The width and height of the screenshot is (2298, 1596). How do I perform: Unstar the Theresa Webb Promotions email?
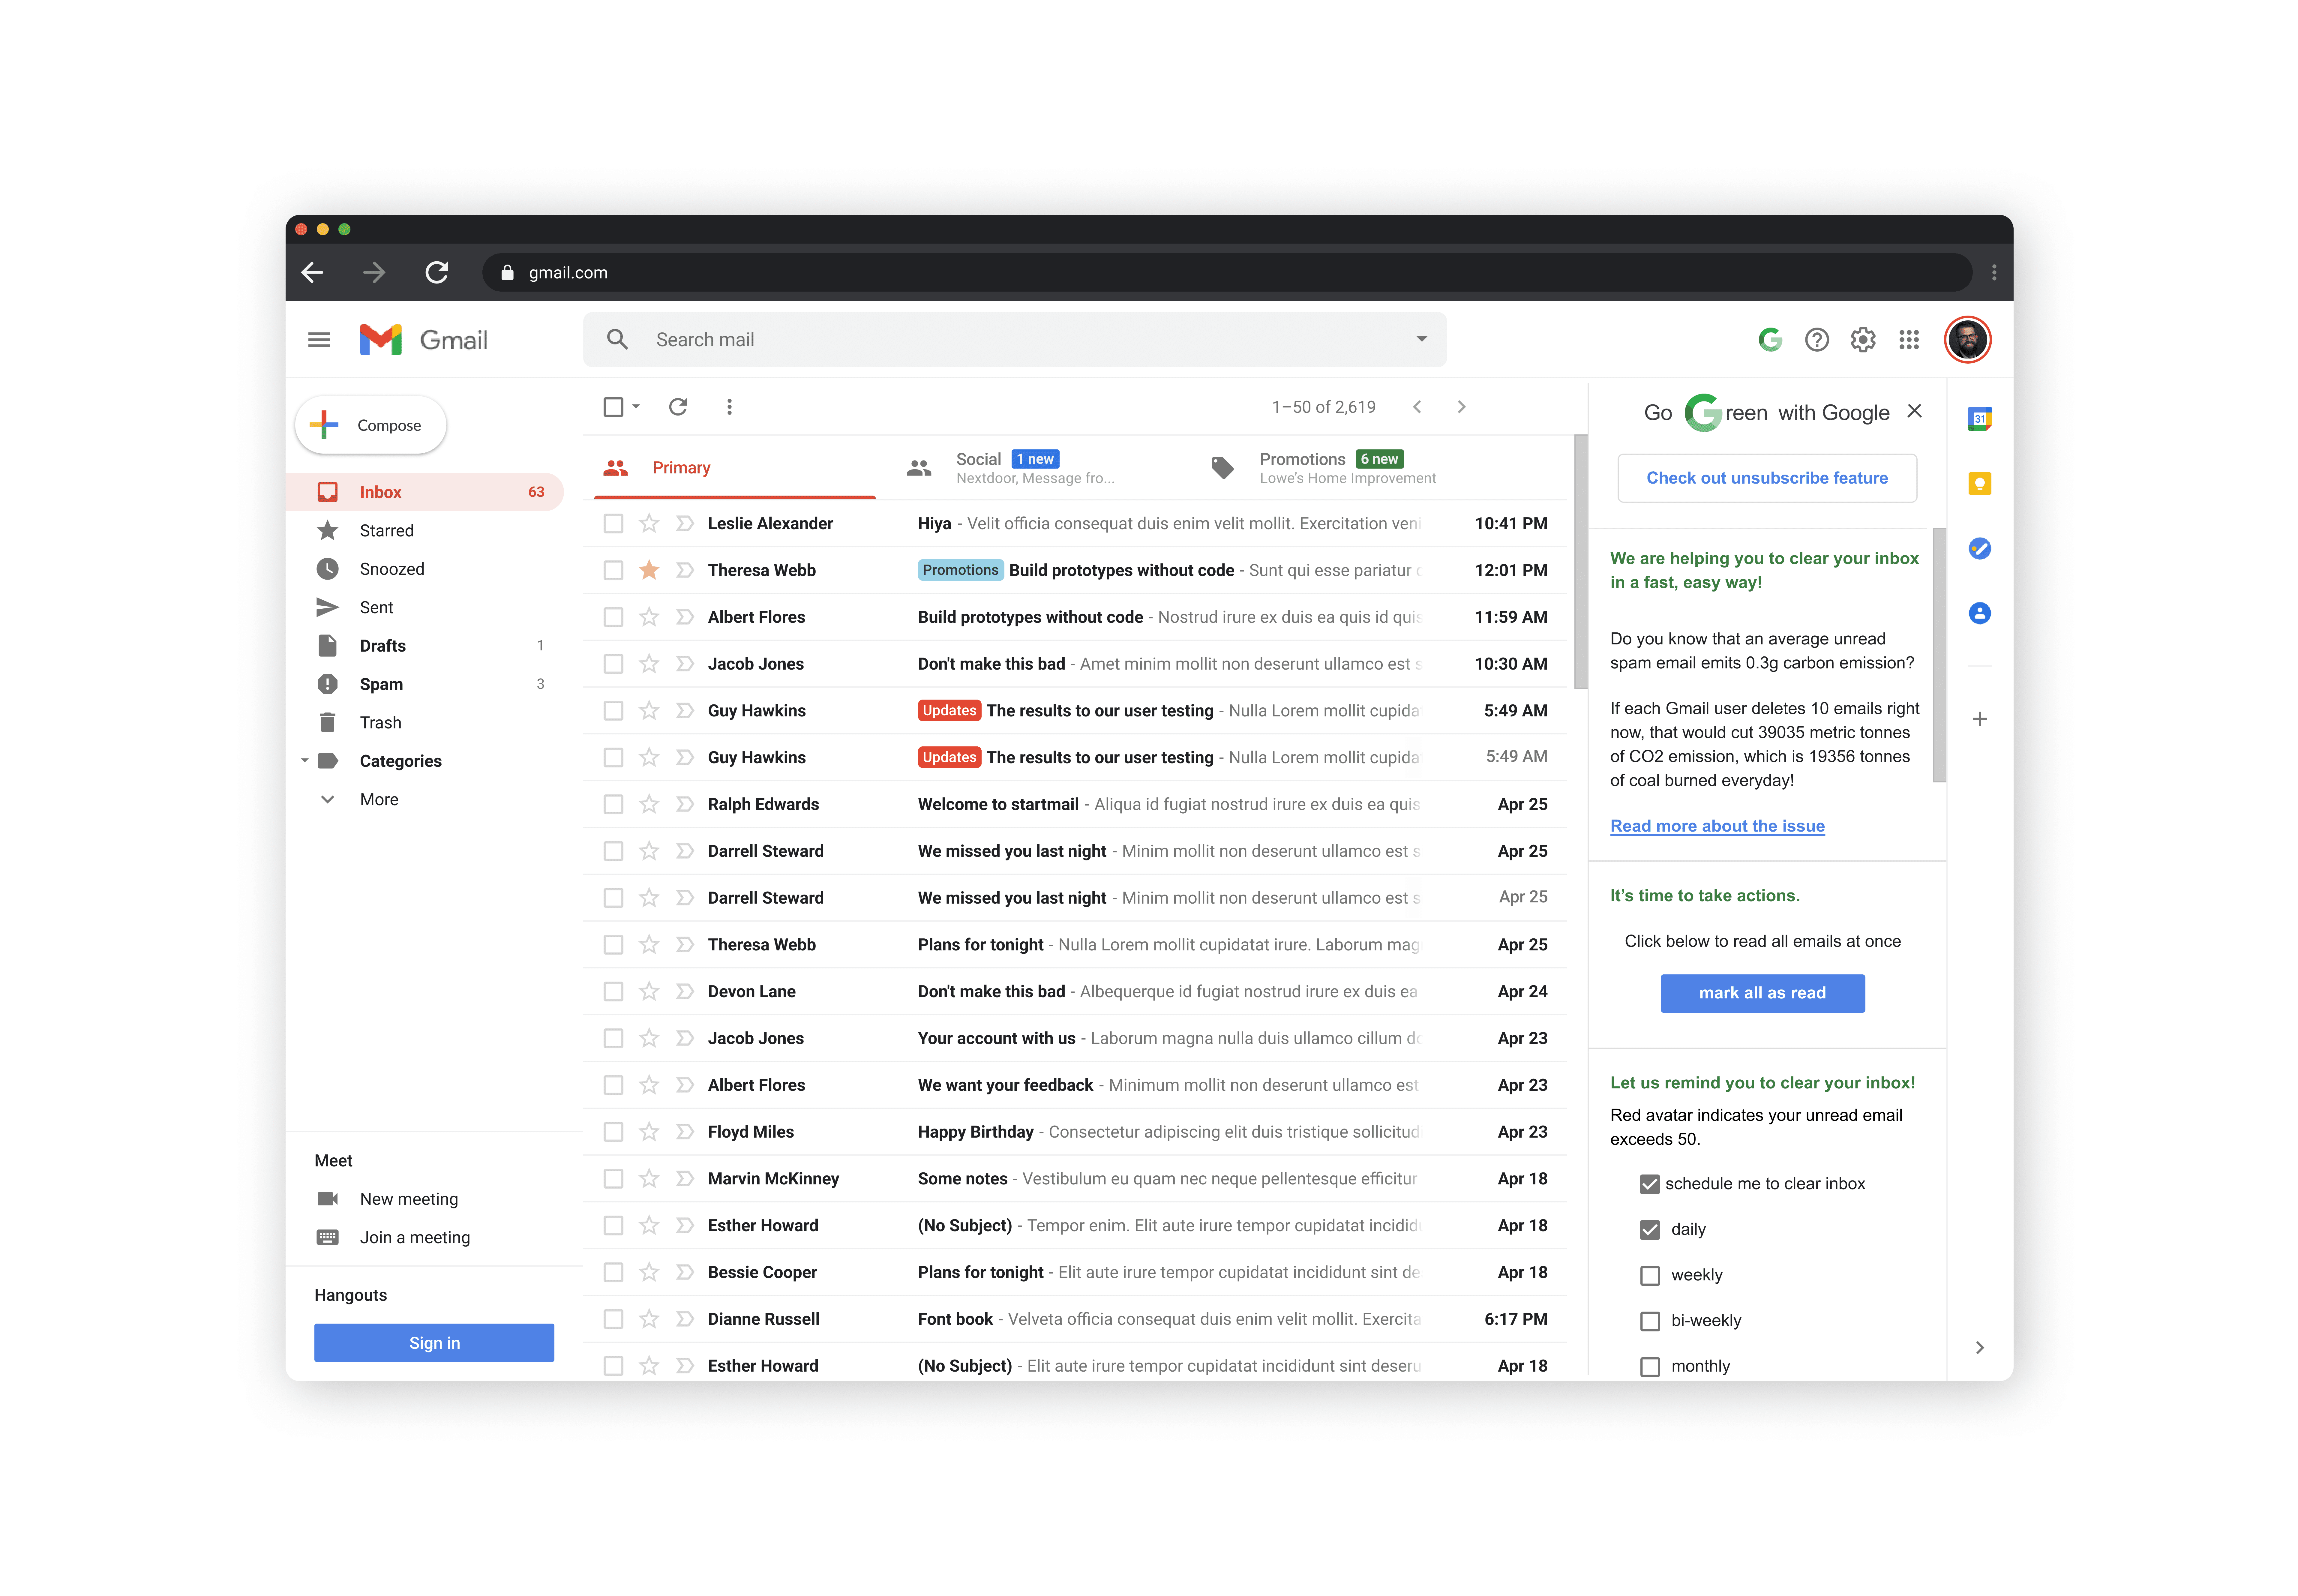649,570
